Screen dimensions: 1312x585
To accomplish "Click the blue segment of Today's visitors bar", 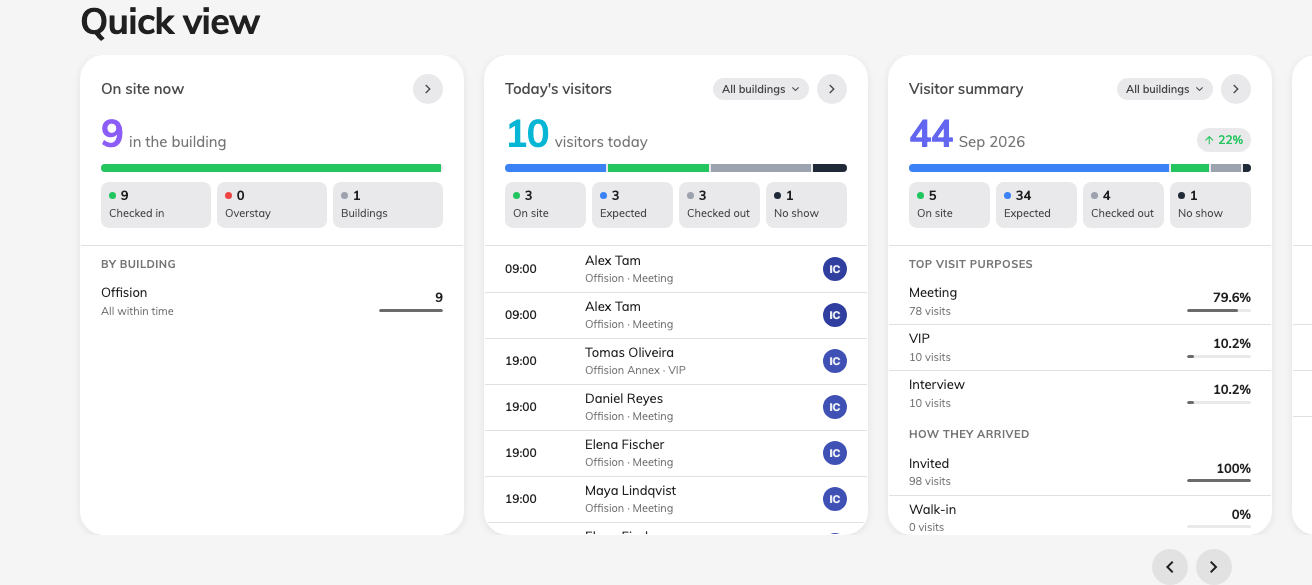I will [555, 168].
